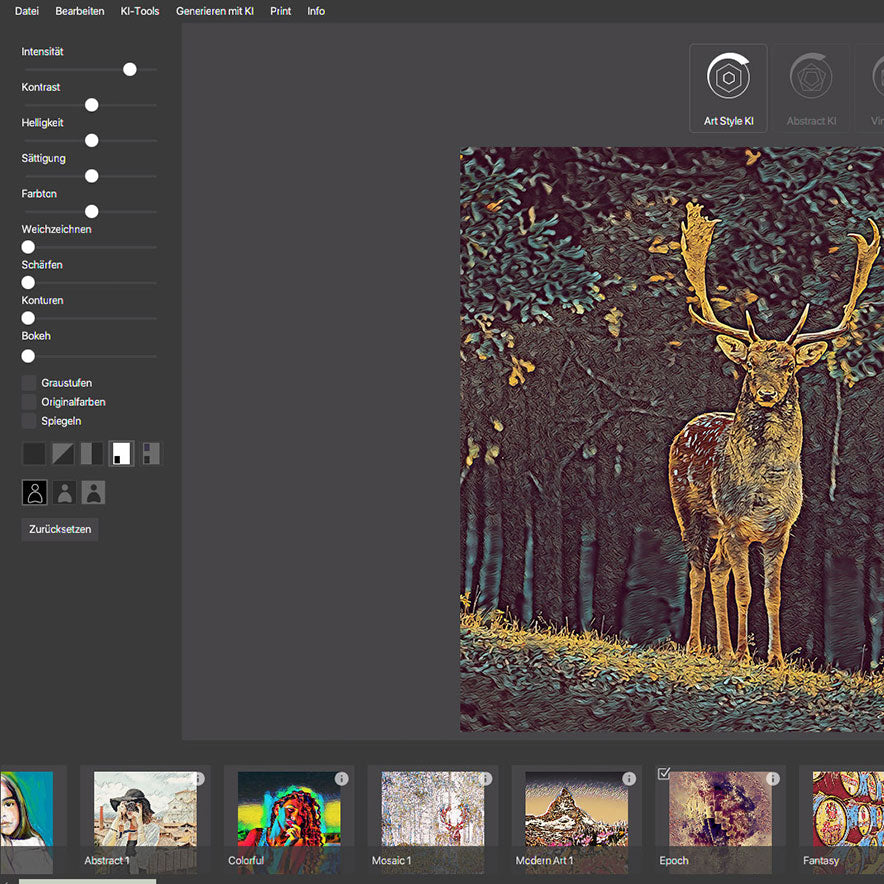Toggle the Spiegeln checkbox
This screenshot has height=884, width=884.
click(29, 421)
